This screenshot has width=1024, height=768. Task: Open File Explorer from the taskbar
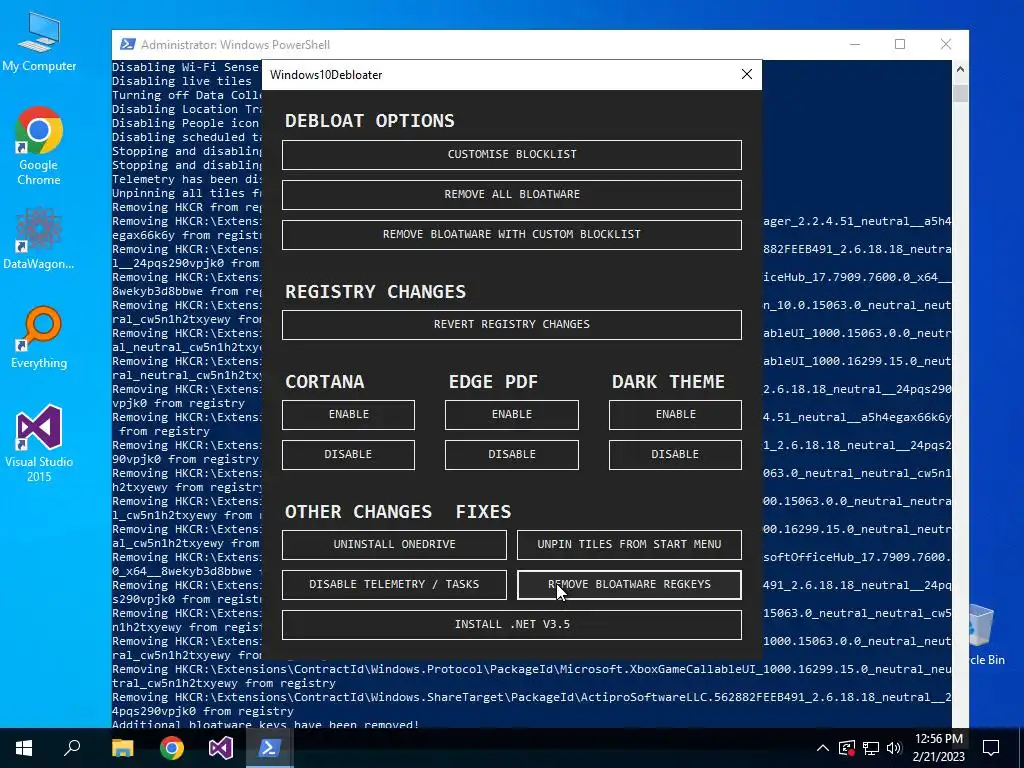click(122, 748)
